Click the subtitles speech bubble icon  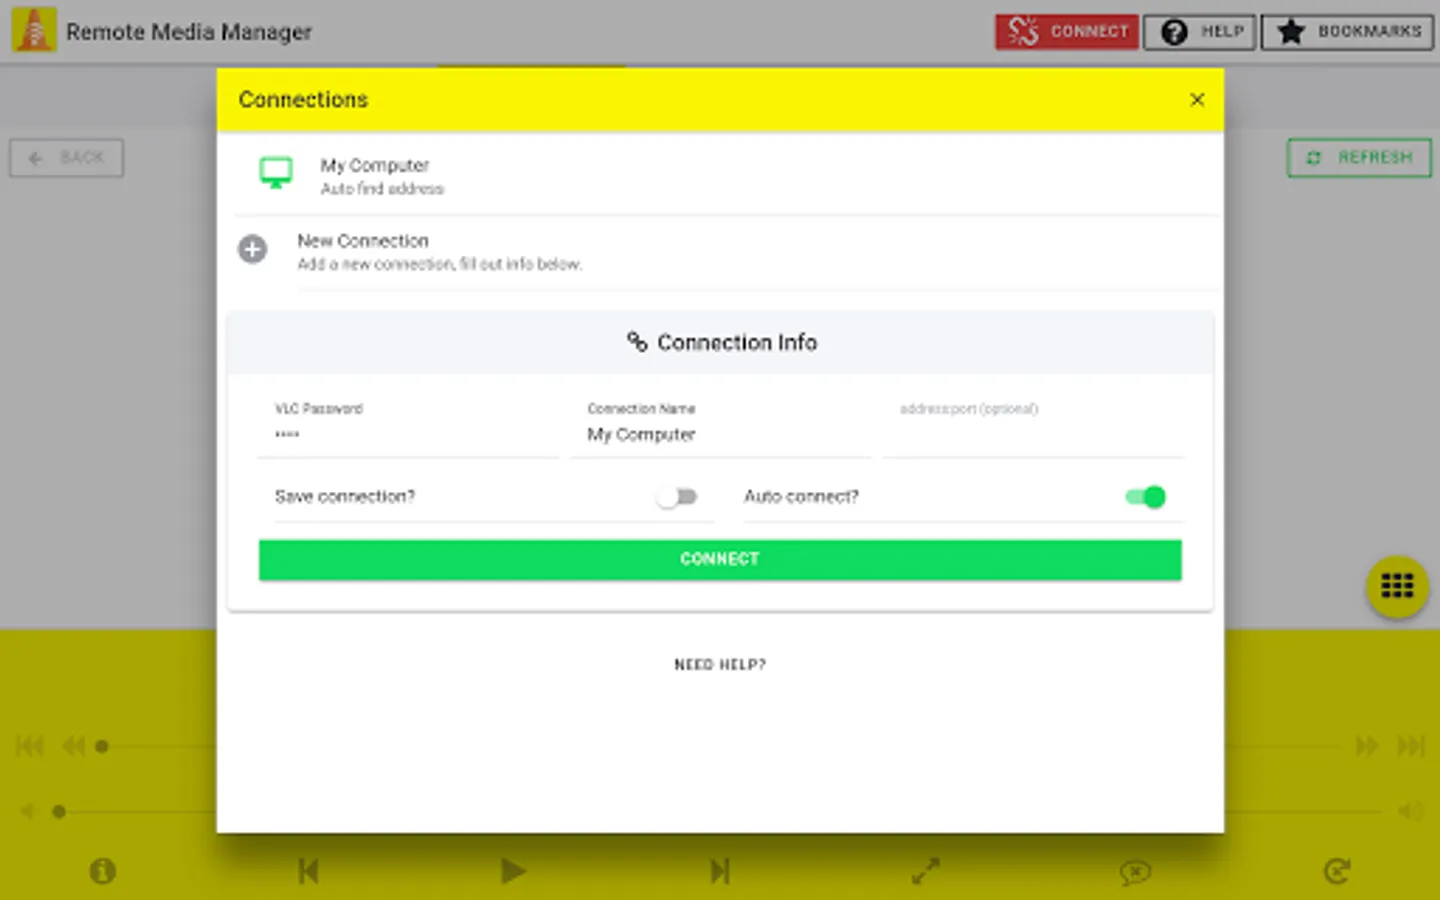coord(1135,873)
